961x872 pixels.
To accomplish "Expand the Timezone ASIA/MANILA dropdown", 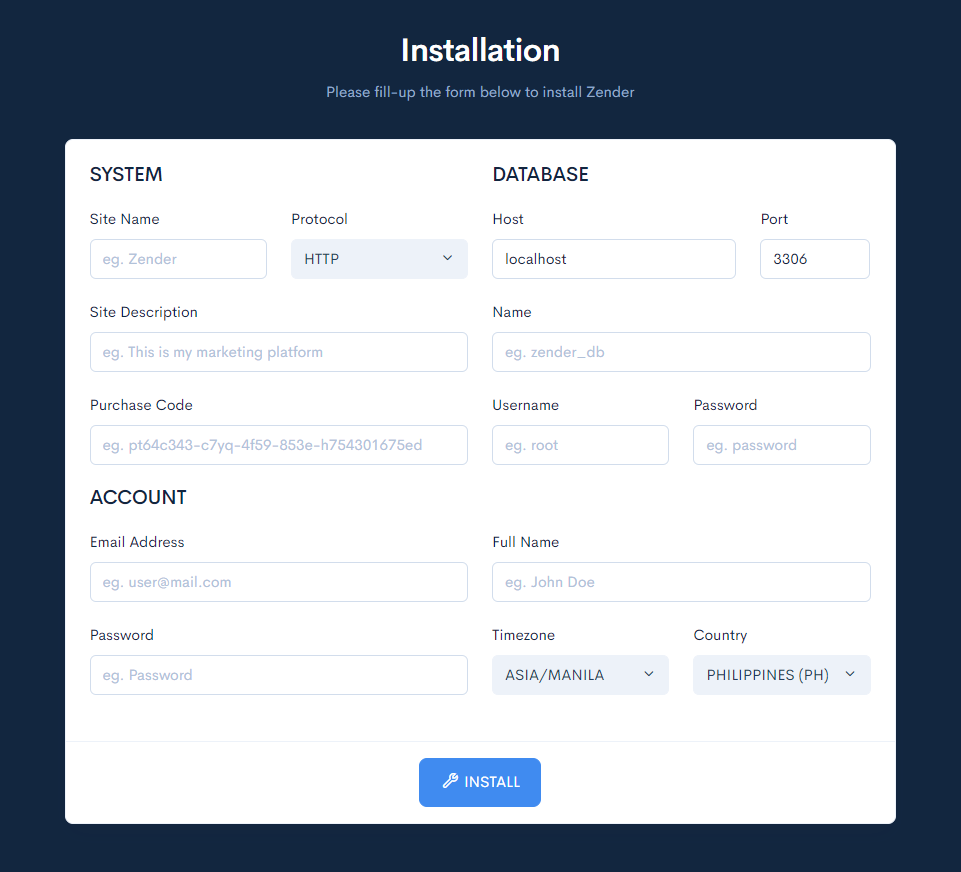I will click(579, 675).
